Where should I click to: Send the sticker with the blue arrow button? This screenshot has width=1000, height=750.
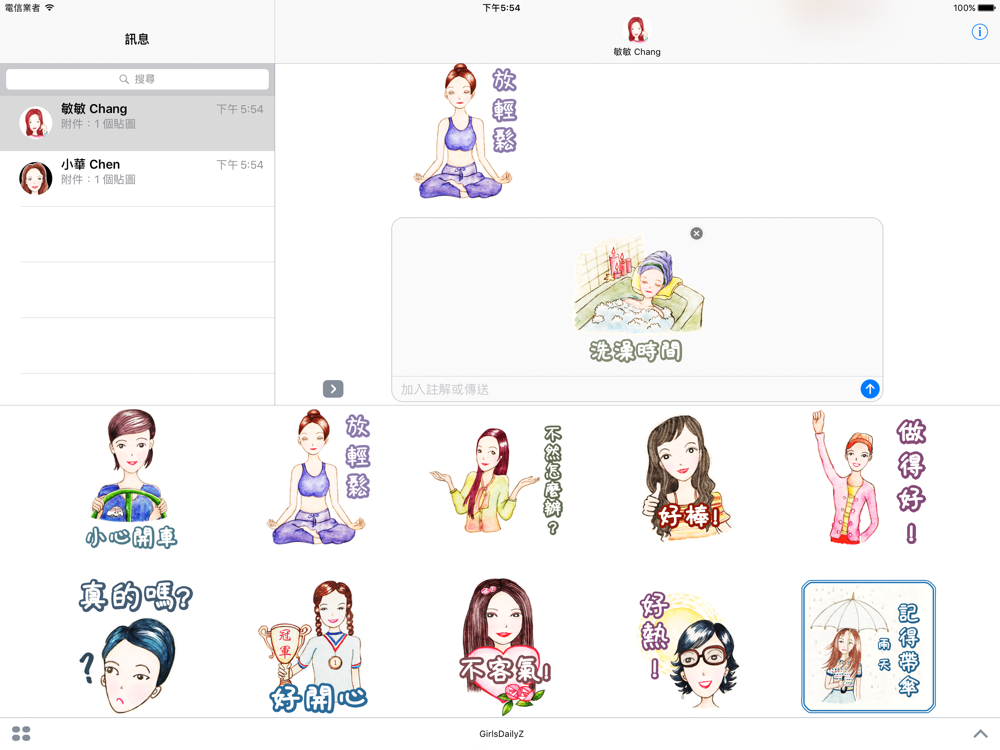point(869,388)
